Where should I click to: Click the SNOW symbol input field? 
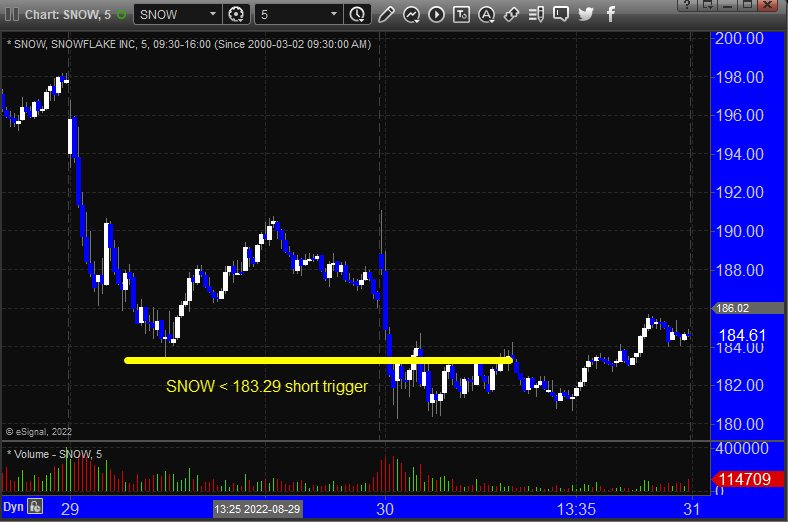170,15
